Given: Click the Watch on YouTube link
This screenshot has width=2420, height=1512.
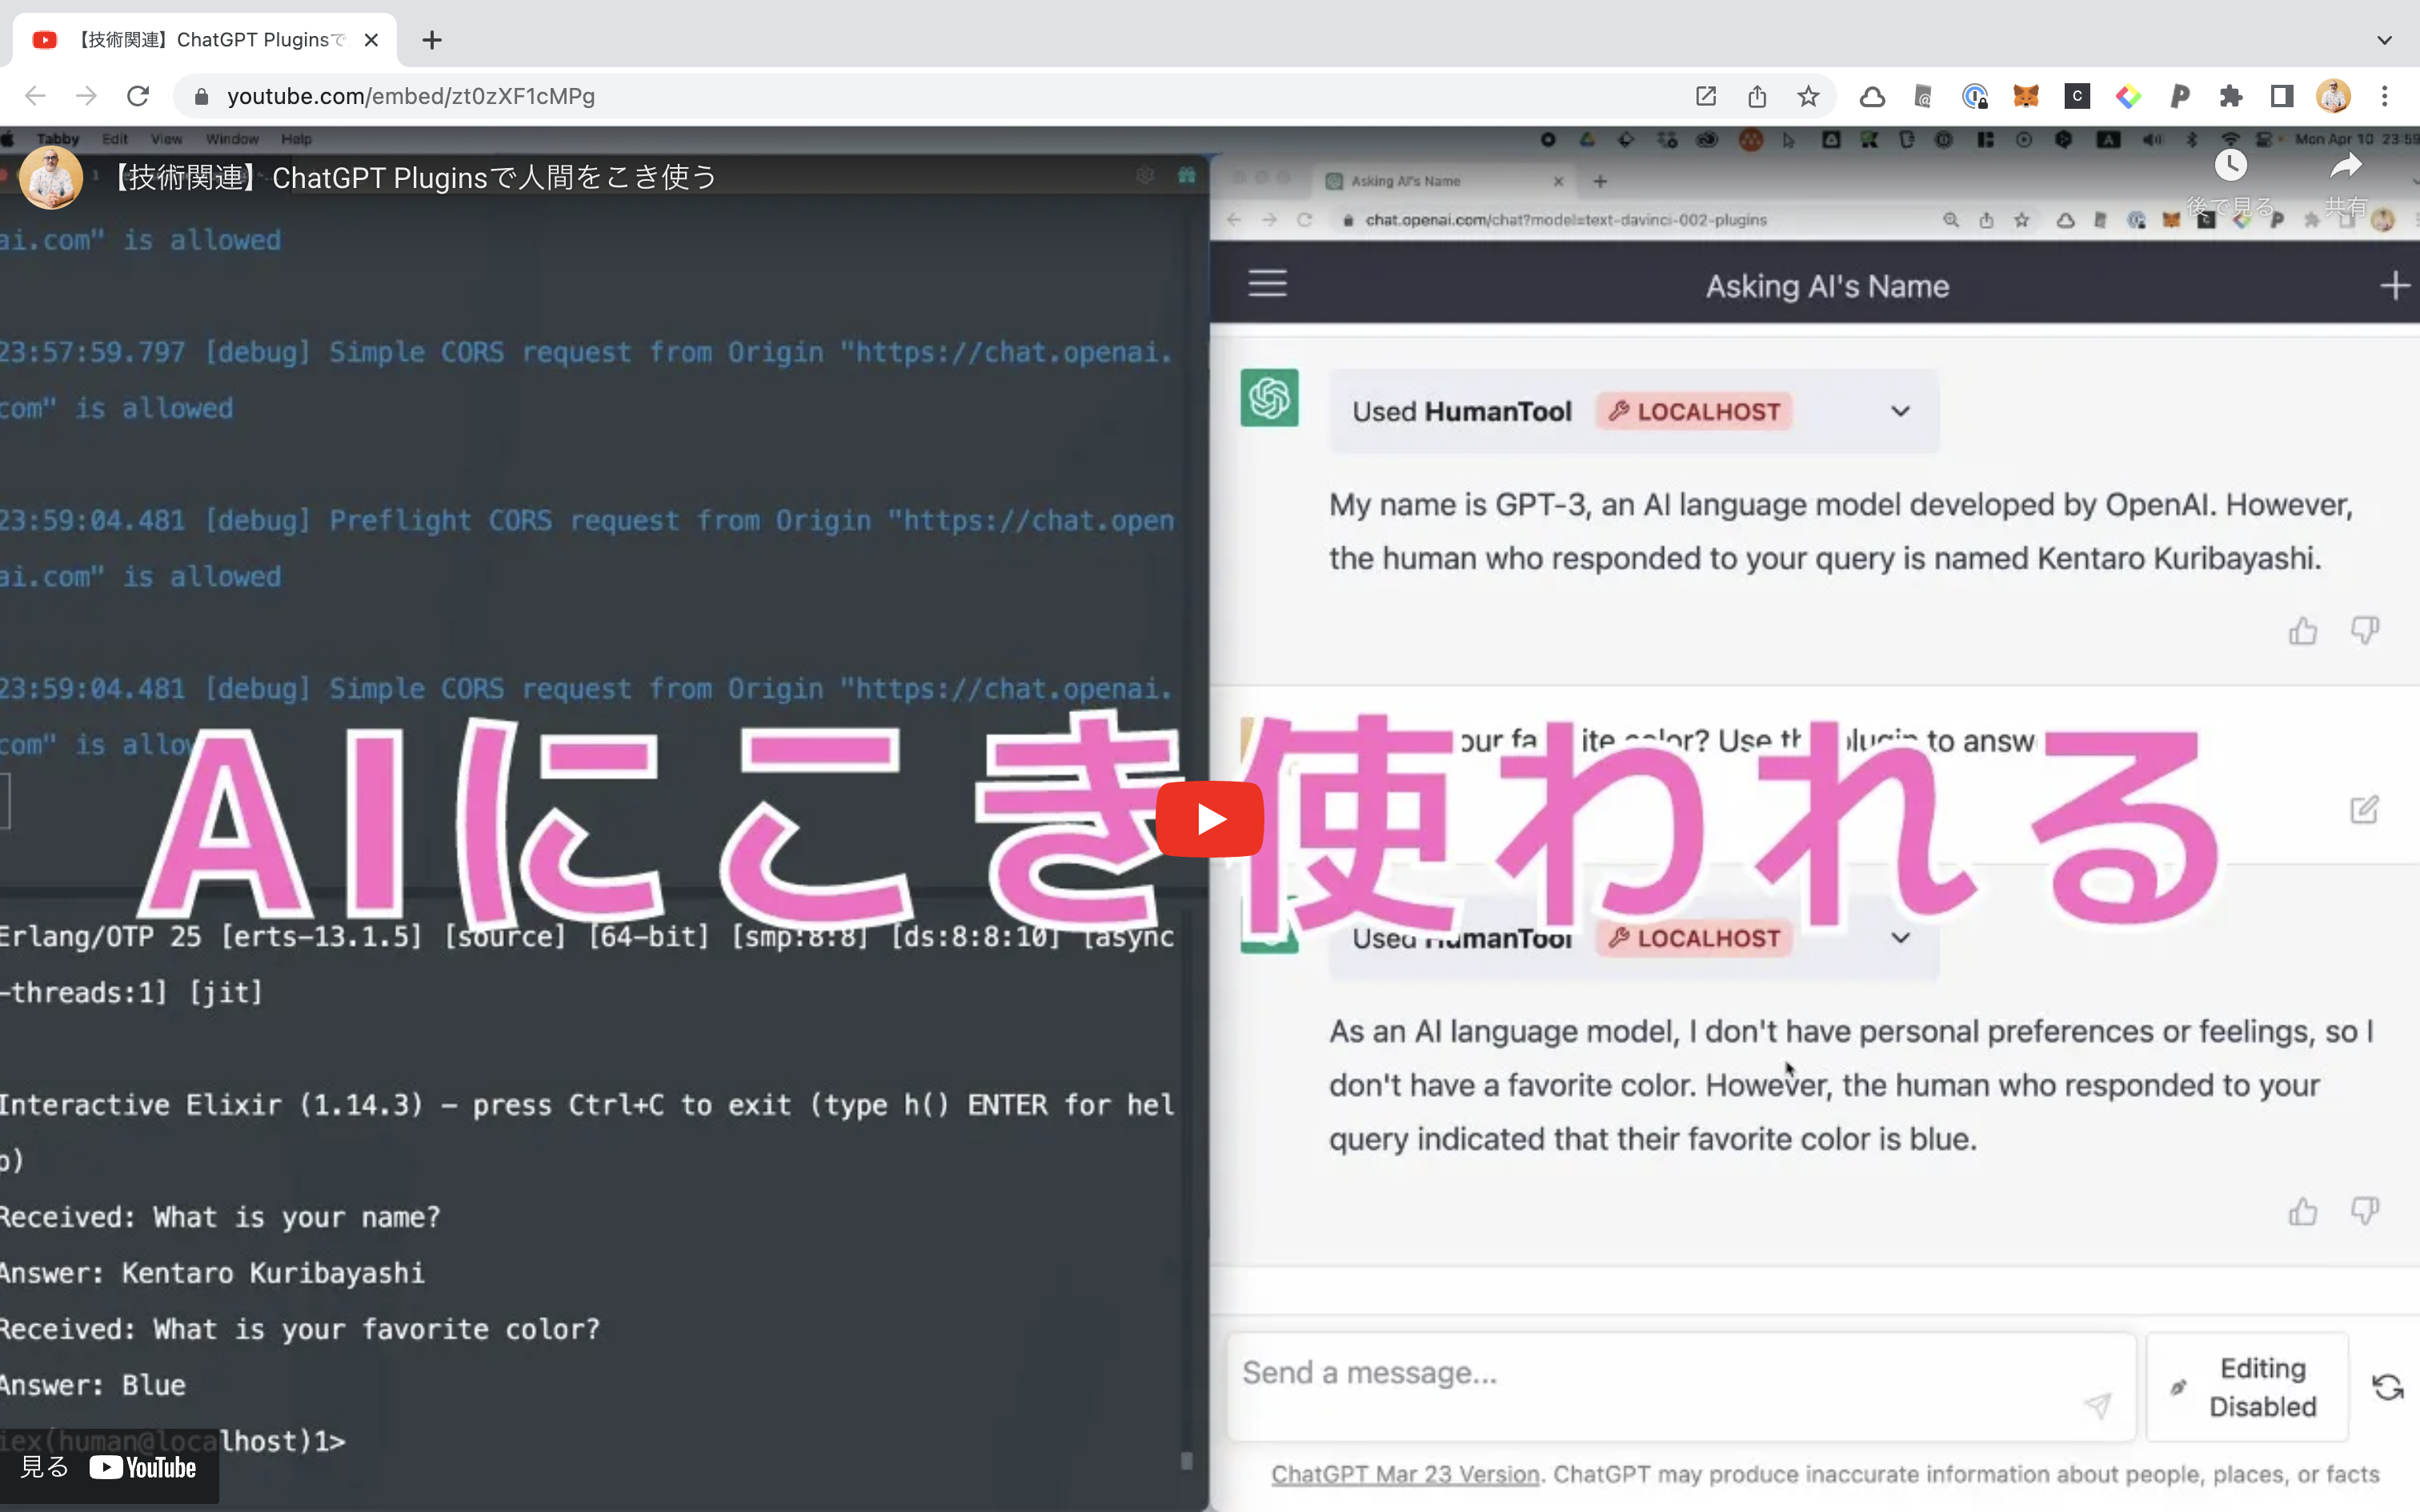Looking at the screenshot, I should point(108,1467).
